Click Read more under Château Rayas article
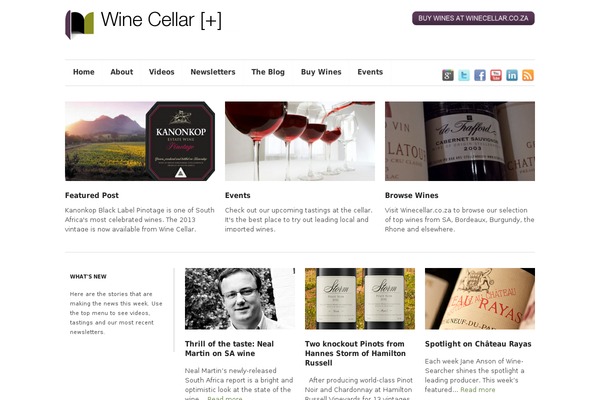This screenshot has width=600, height=400. (478, 390)
